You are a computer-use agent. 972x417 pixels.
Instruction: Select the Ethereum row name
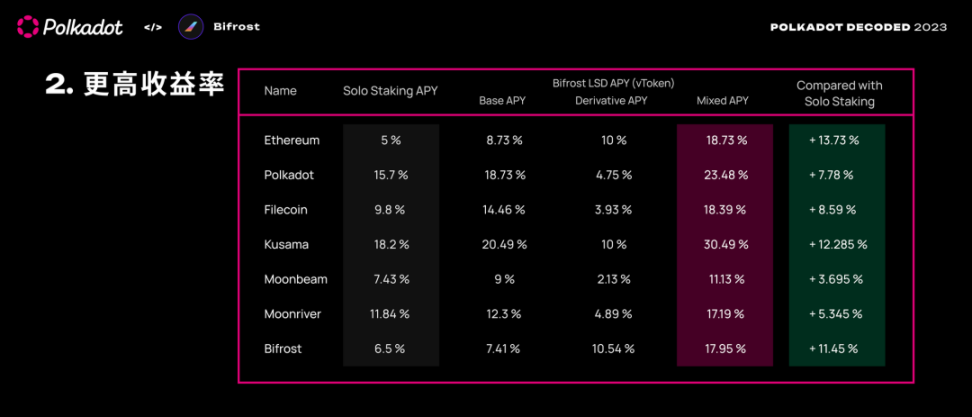(292, 140)
